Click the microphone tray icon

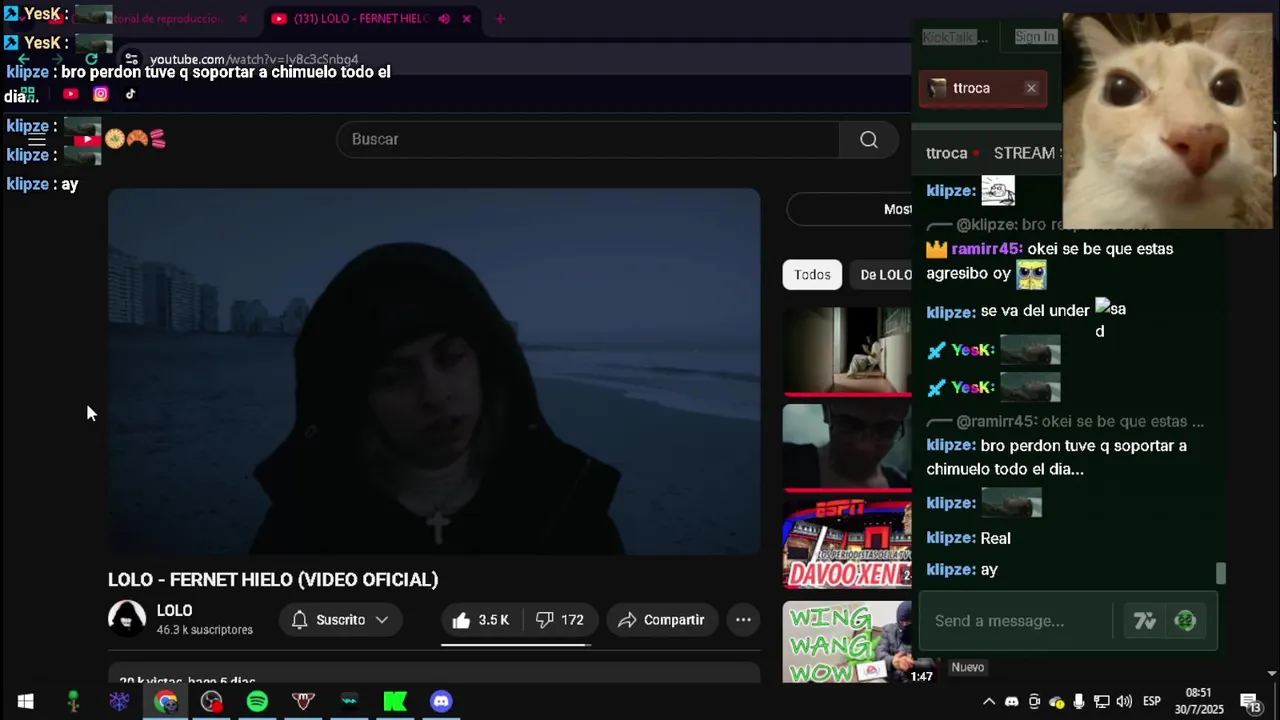point(1079,702)
